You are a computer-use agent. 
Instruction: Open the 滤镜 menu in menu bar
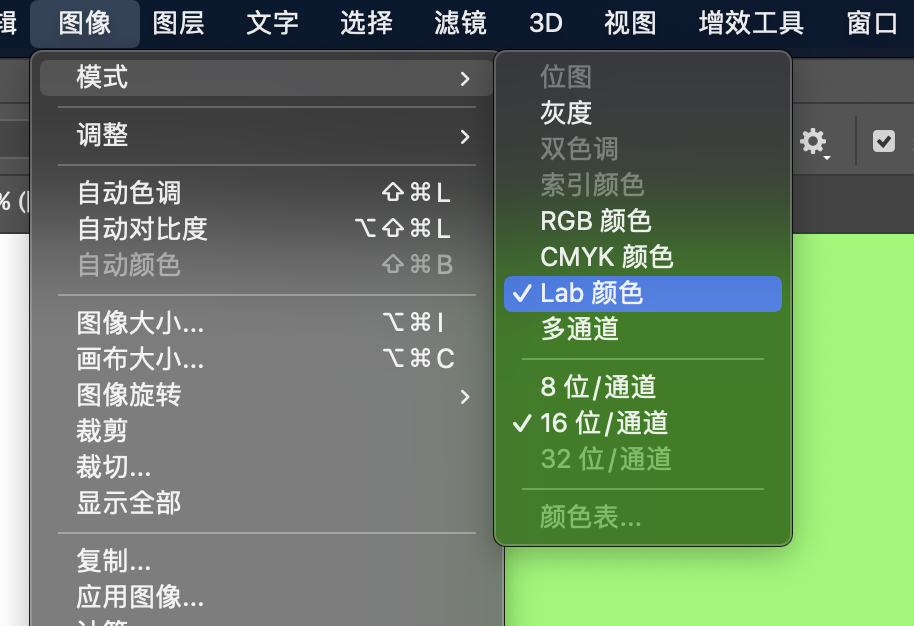(x=460, y=22)
